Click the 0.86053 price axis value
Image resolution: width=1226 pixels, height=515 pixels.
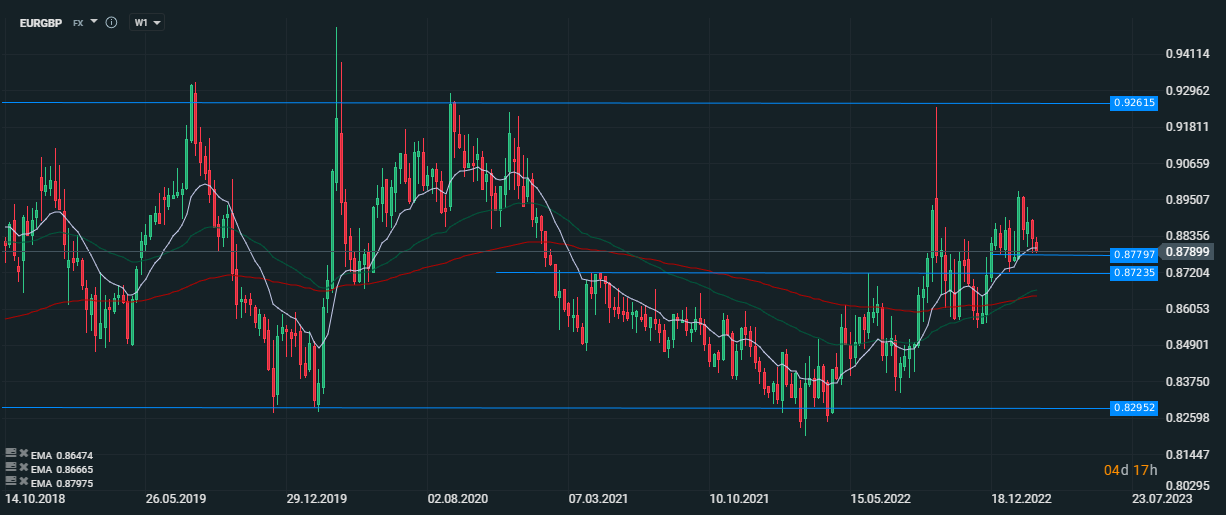[1188, 309]
